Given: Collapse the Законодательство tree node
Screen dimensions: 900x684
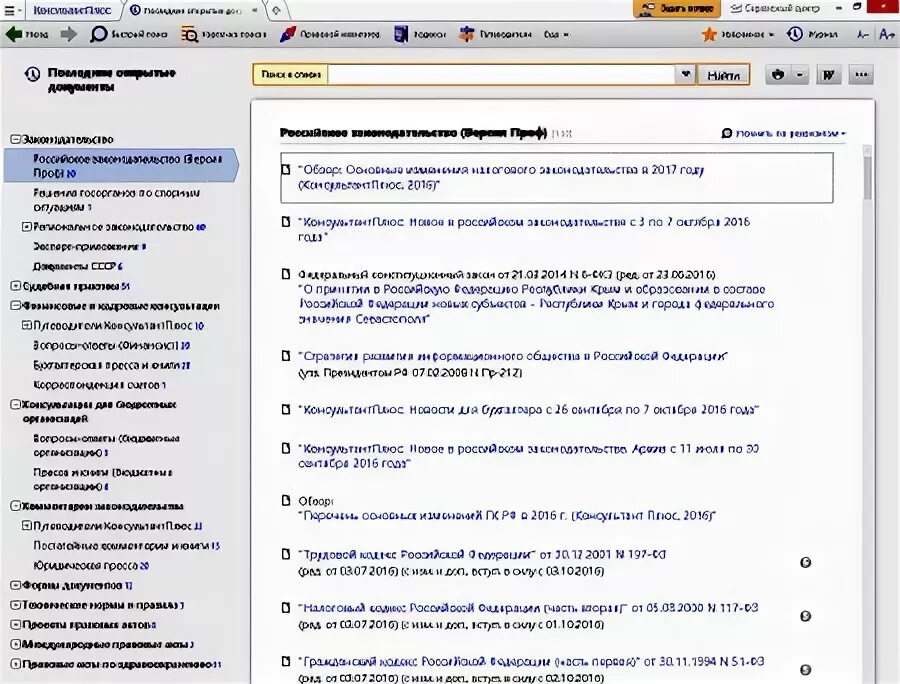Looking at the screenshot, I should pyautogui.click(x=15, y=139).
